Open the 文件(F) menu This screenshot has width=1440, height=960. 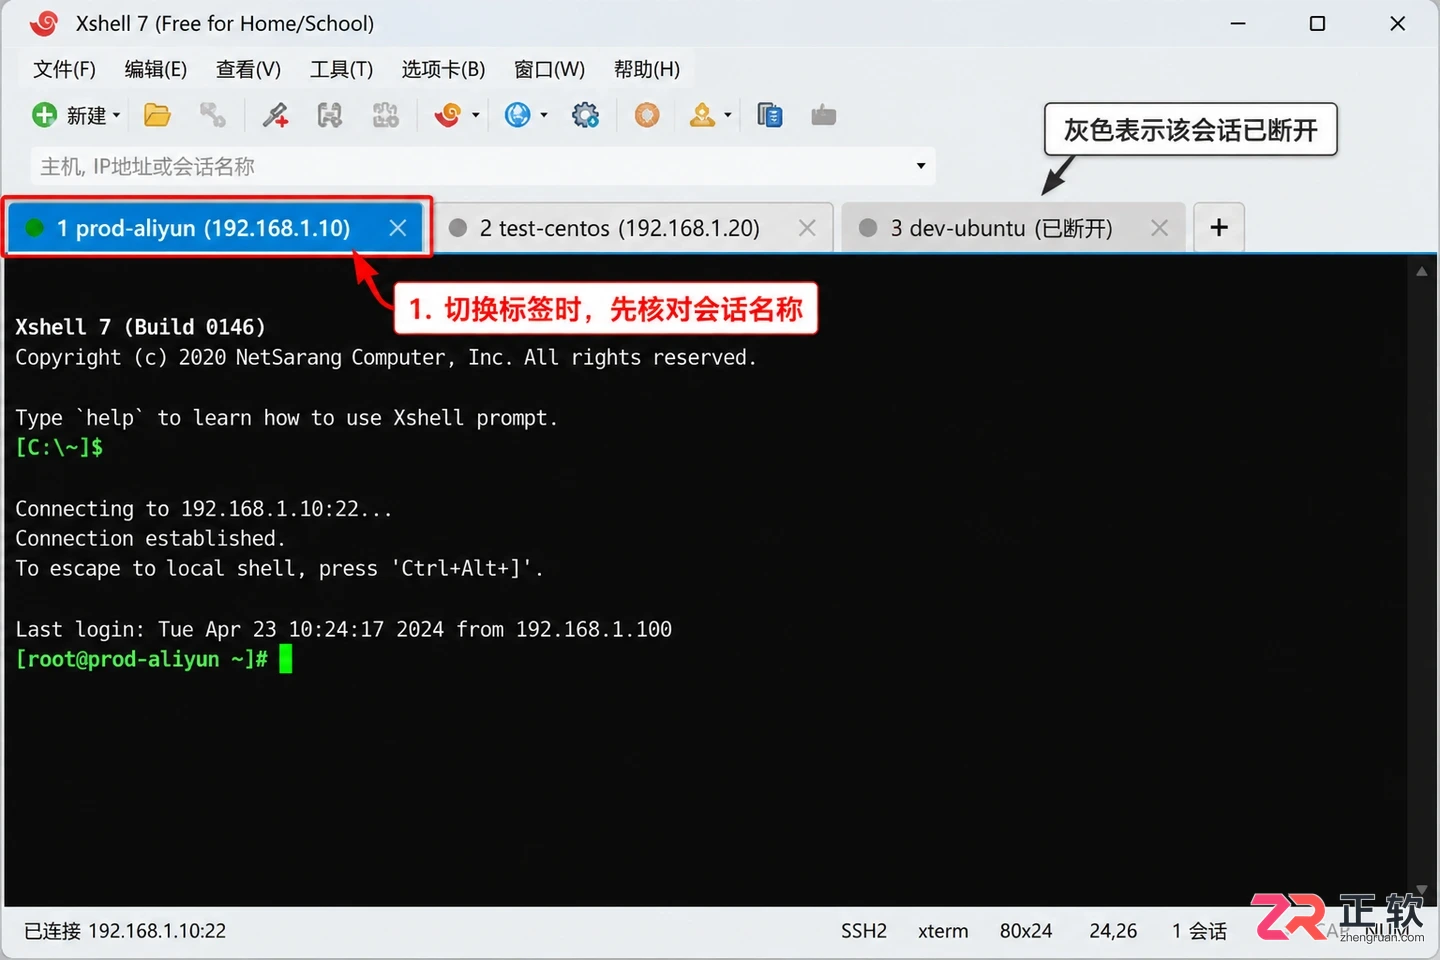(x=64, y=69)
